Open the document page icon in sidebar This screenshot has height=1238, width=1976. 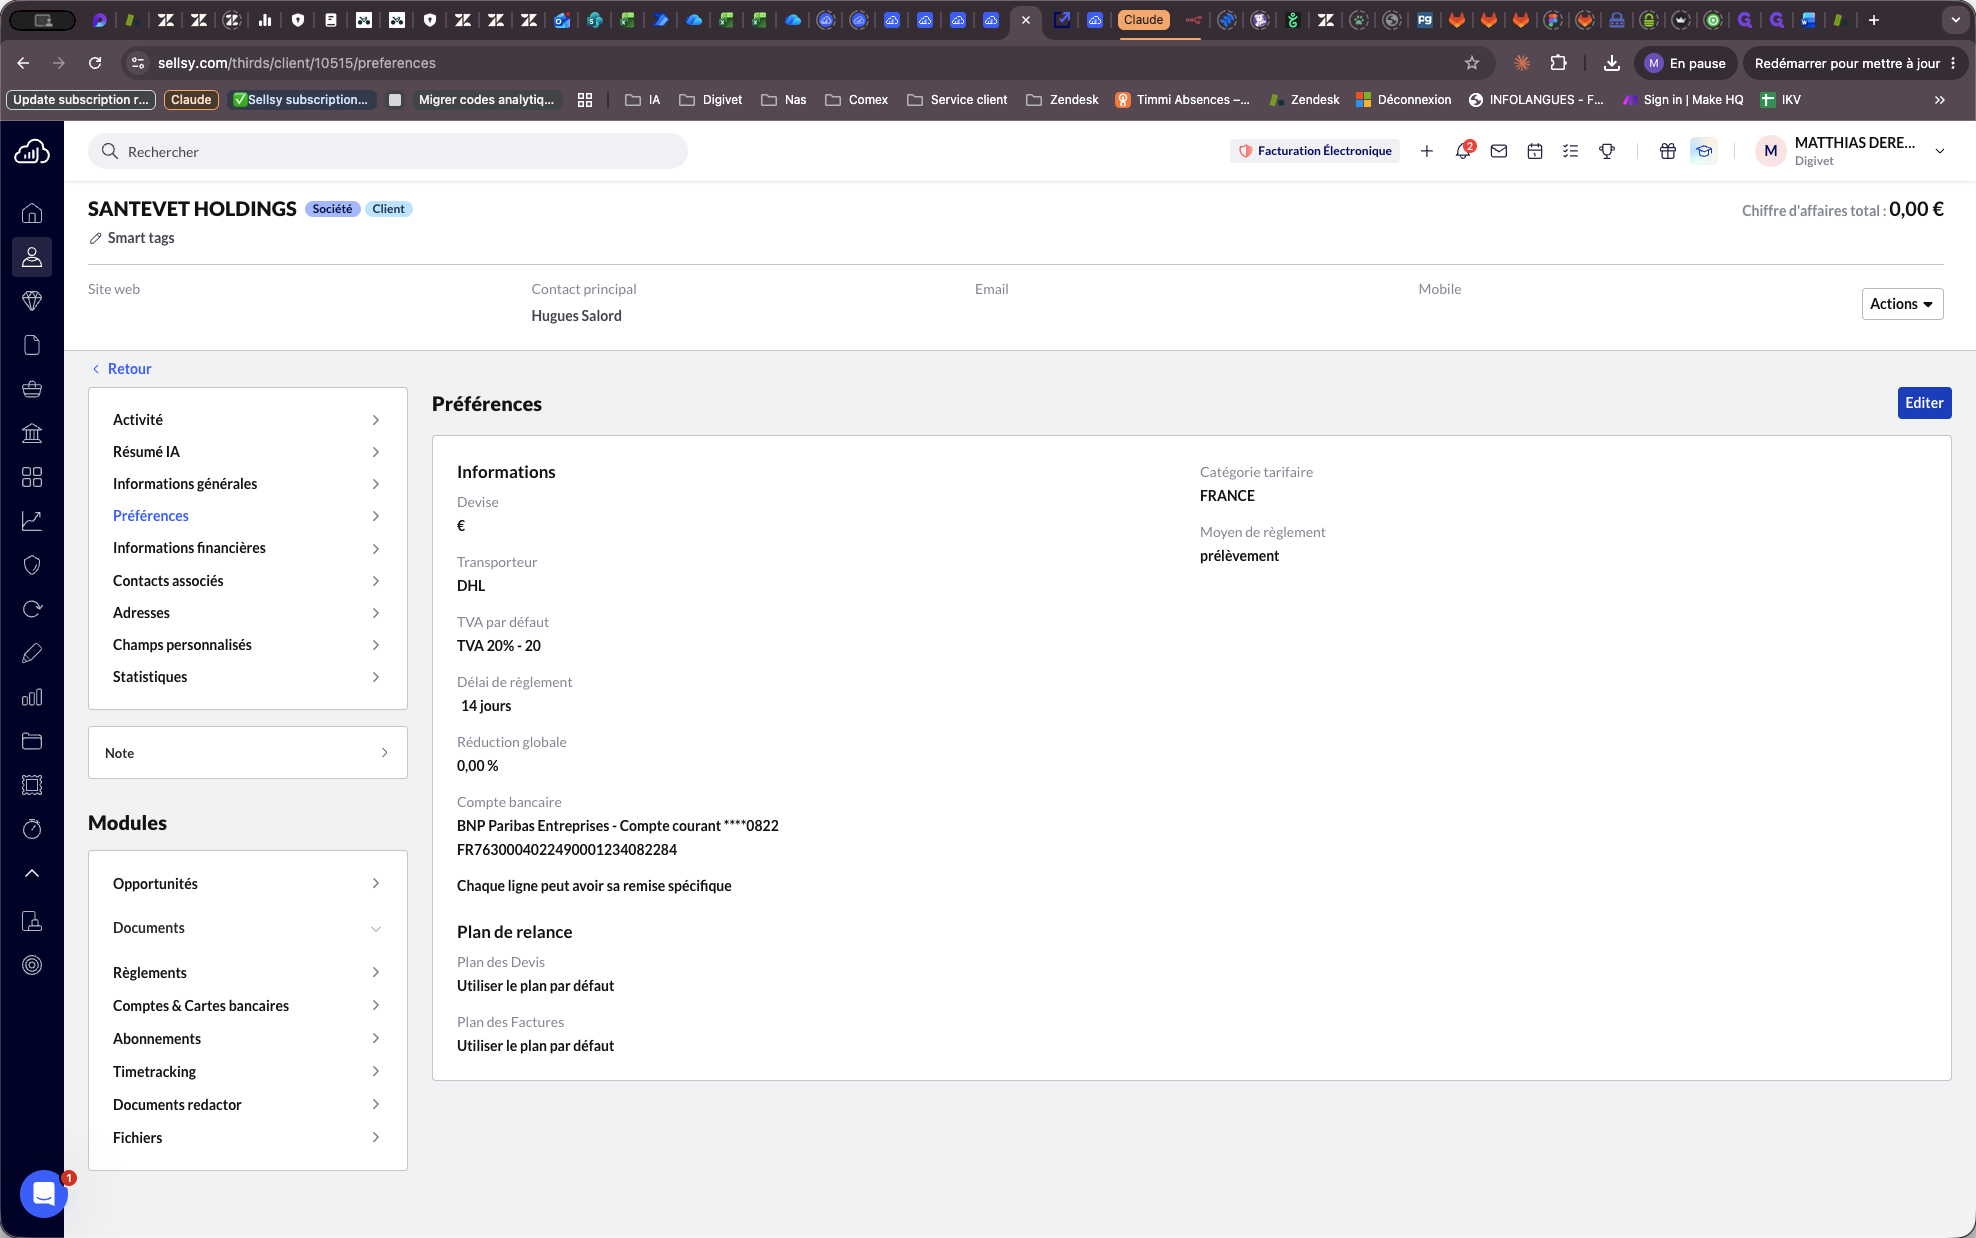click(x=32, y=345)
